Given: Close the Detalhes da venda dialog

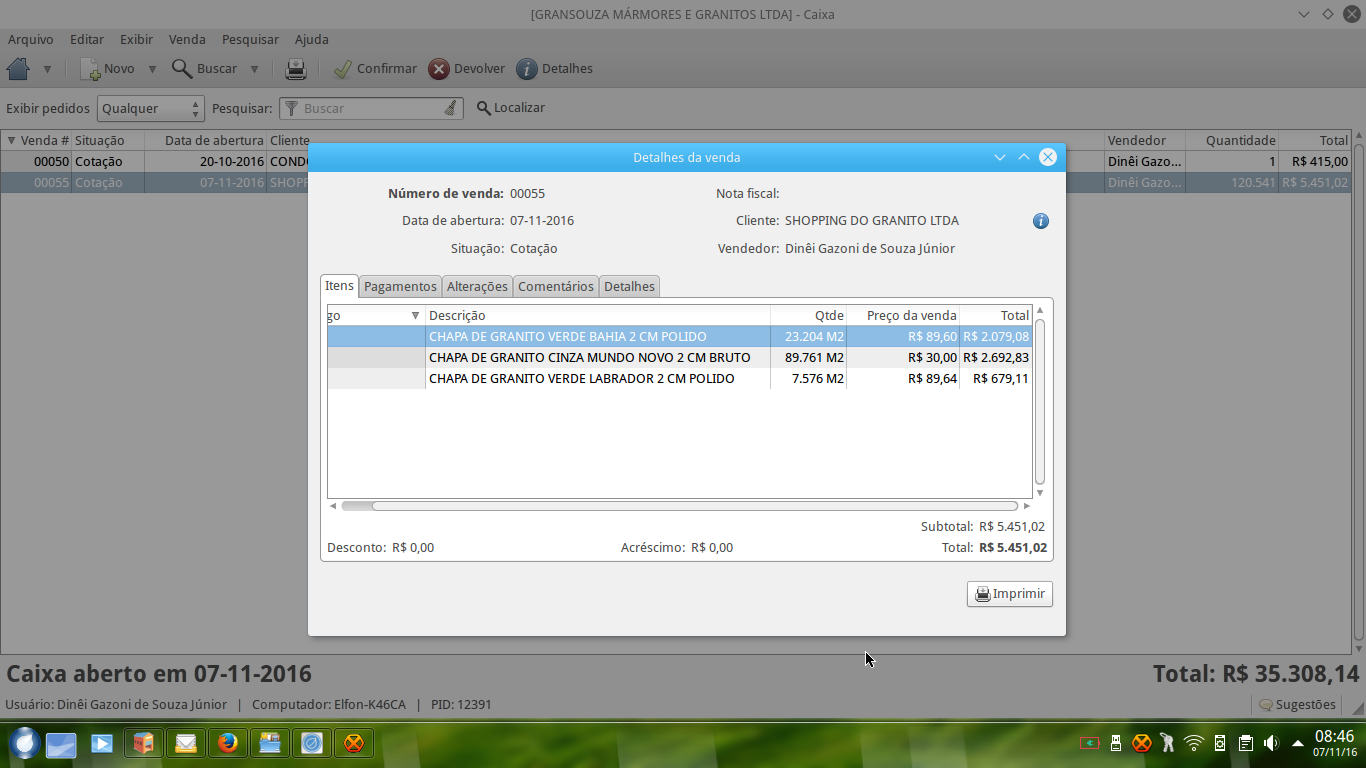Looking at the screenshot, I should (1047, 157).
